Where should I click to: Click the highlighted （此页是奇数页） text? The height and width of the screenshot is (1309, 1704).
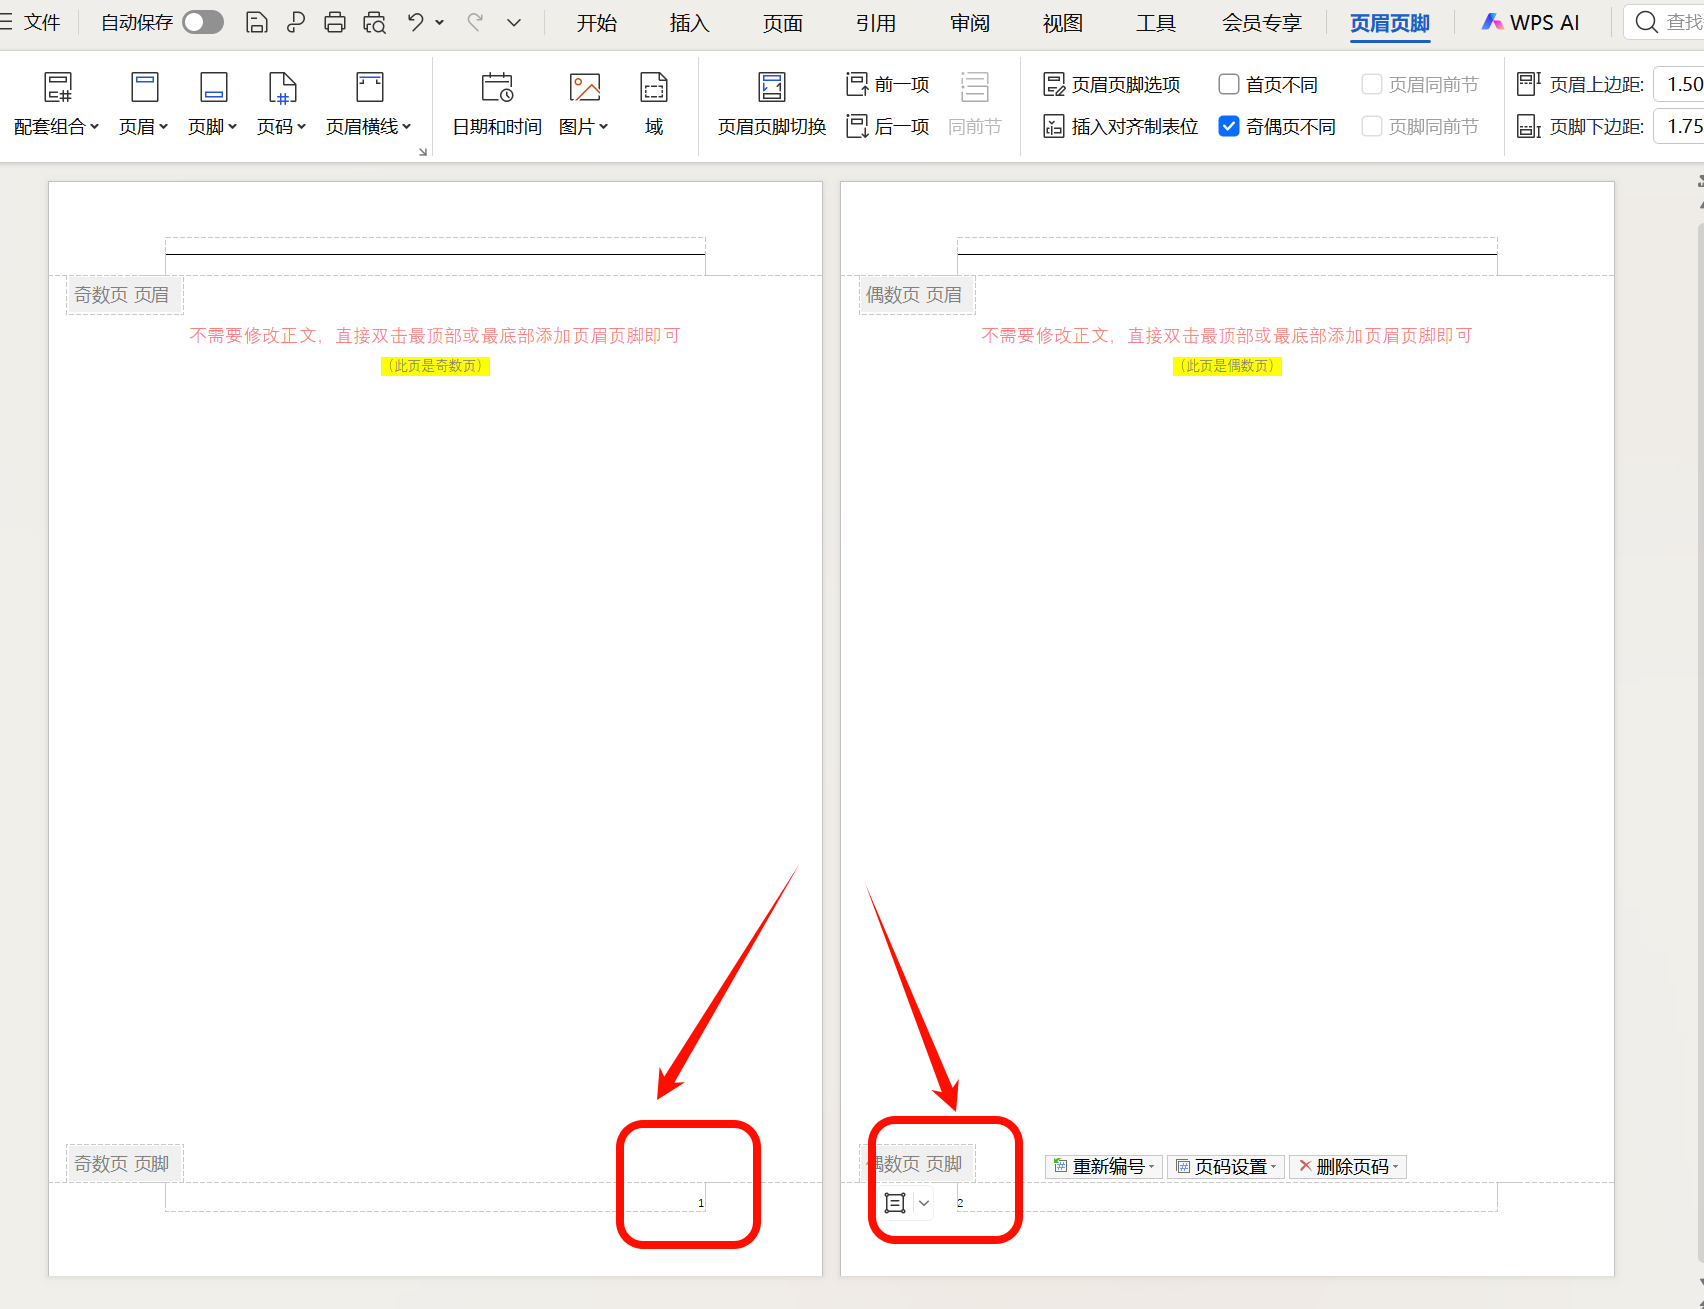pyautogui.click(x=435, y=366)
